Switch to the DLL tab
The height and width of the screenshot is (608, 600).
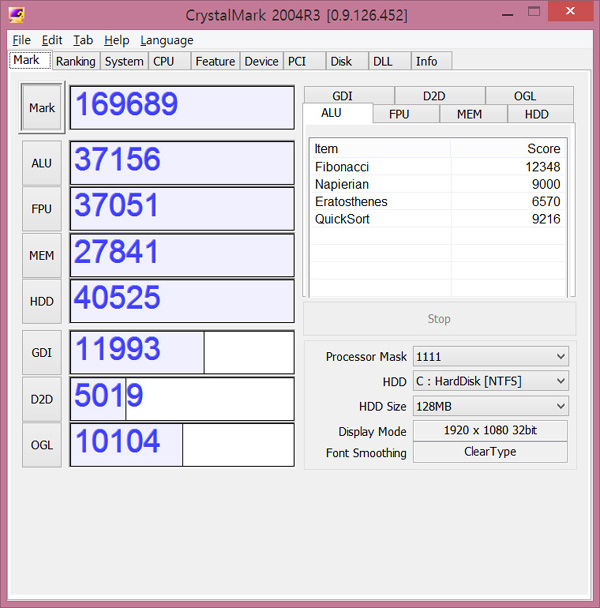(389, 61)
